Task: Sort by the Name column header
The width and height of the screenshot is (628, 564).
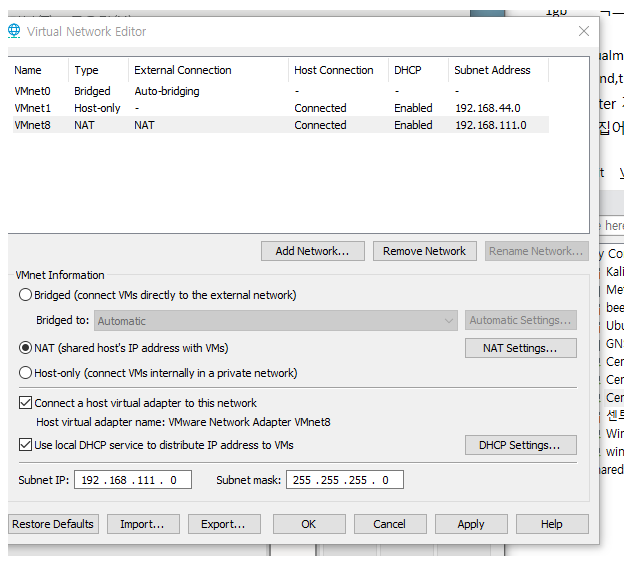Action: [38, 70]
